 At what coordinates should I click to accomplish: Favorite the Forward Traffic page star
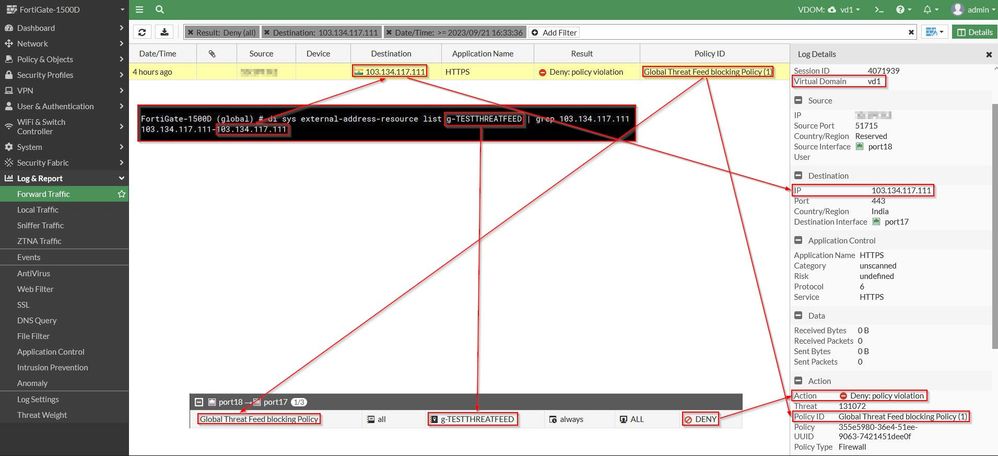pos(122,194)
